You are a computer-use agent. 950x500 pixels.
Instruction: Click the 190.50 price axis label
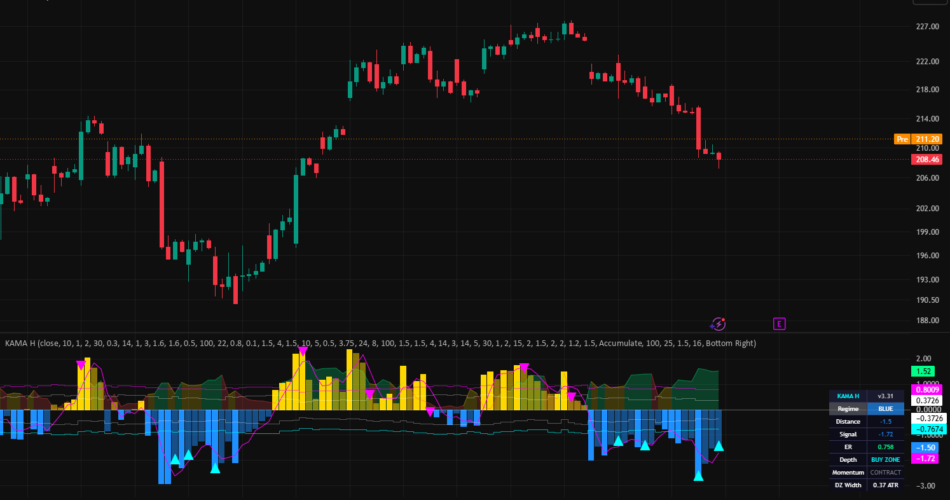[927, 299]
